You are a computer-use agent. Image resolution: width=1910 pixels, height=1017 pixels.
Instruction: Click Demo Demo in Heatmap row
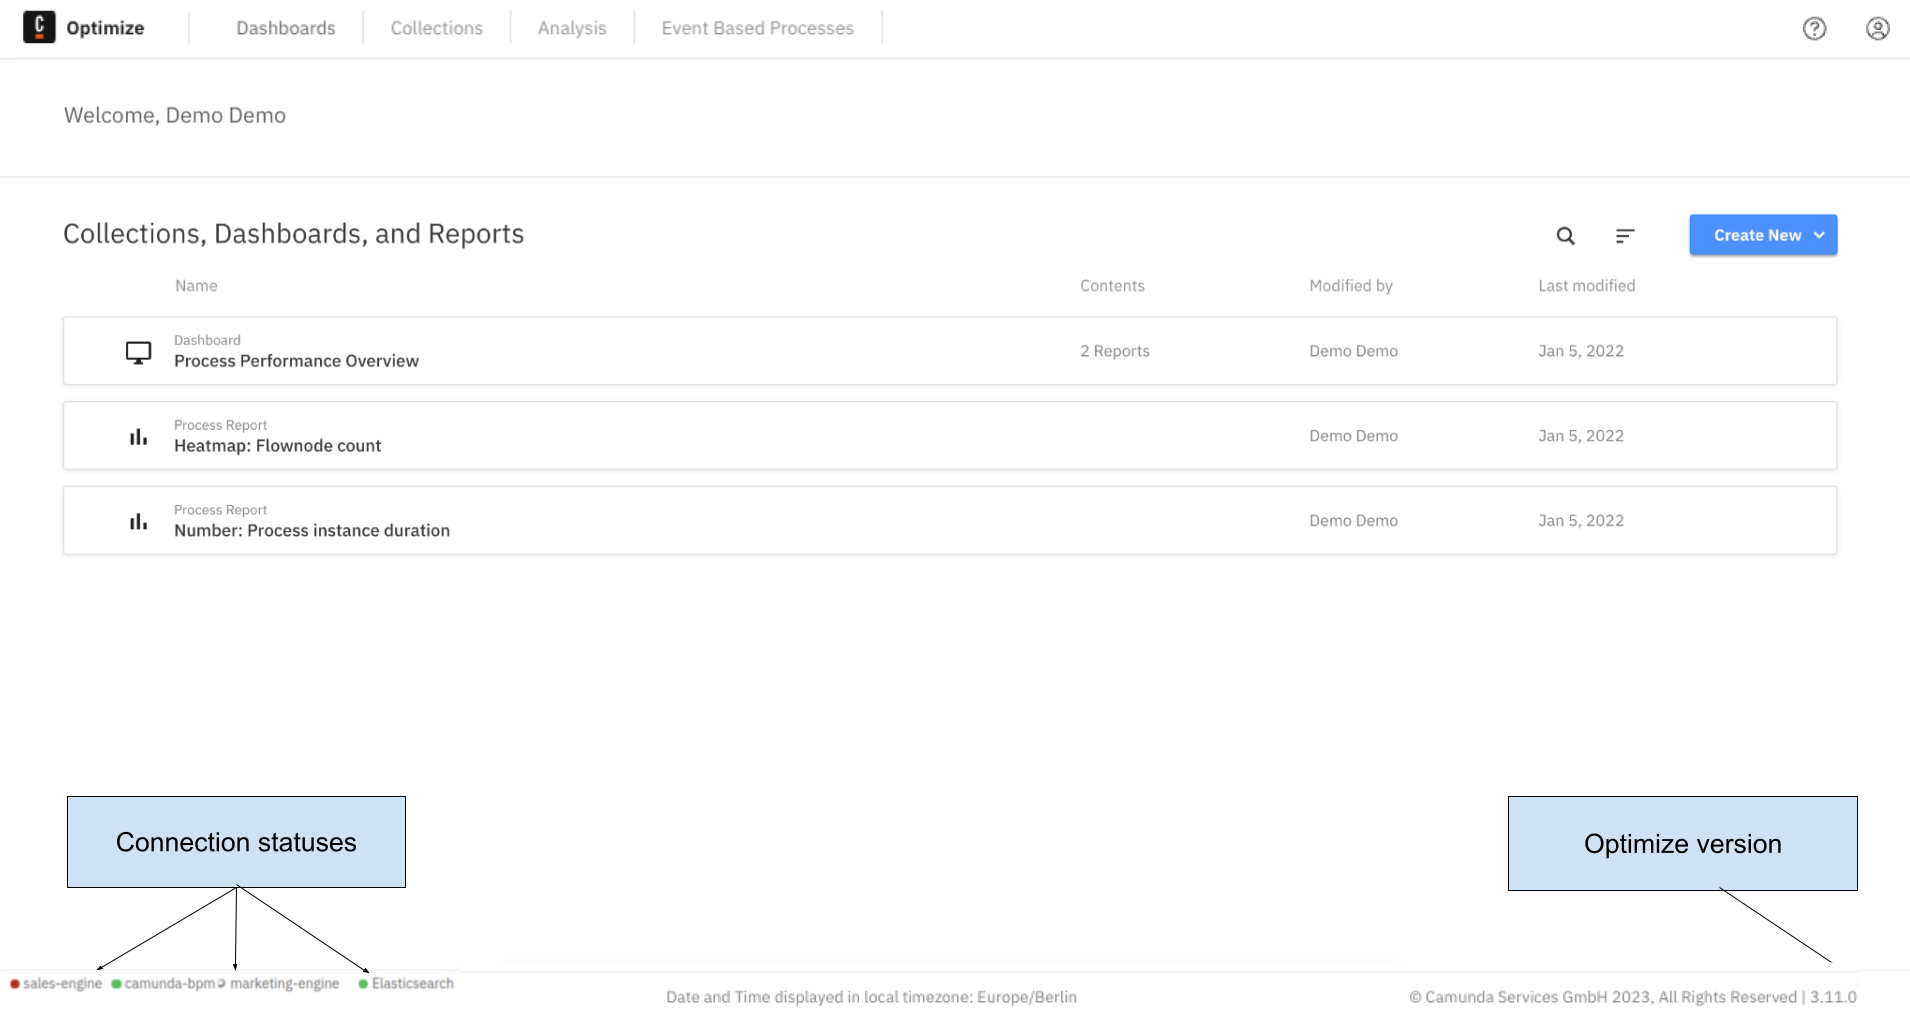pyautogui.click(x=1354, y=436)
